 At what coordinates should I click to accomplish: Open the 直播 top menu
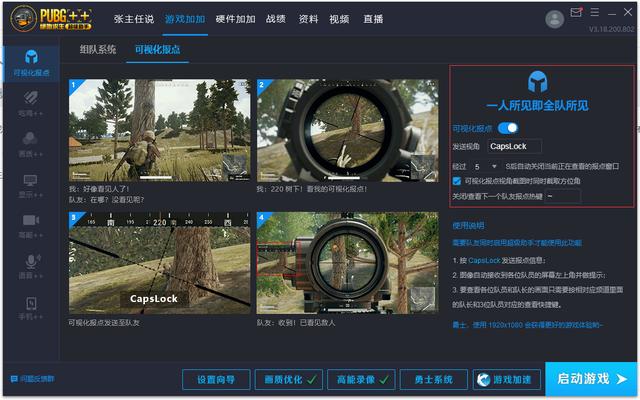[x=373, y=19]
